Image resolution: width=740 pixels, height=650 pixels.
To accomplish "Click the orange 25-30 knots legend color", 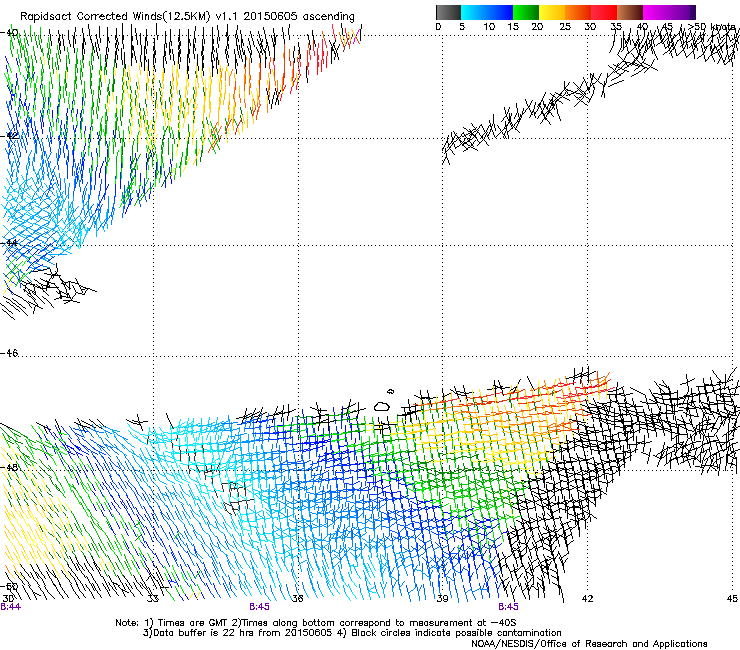I will tap(578, 12).
